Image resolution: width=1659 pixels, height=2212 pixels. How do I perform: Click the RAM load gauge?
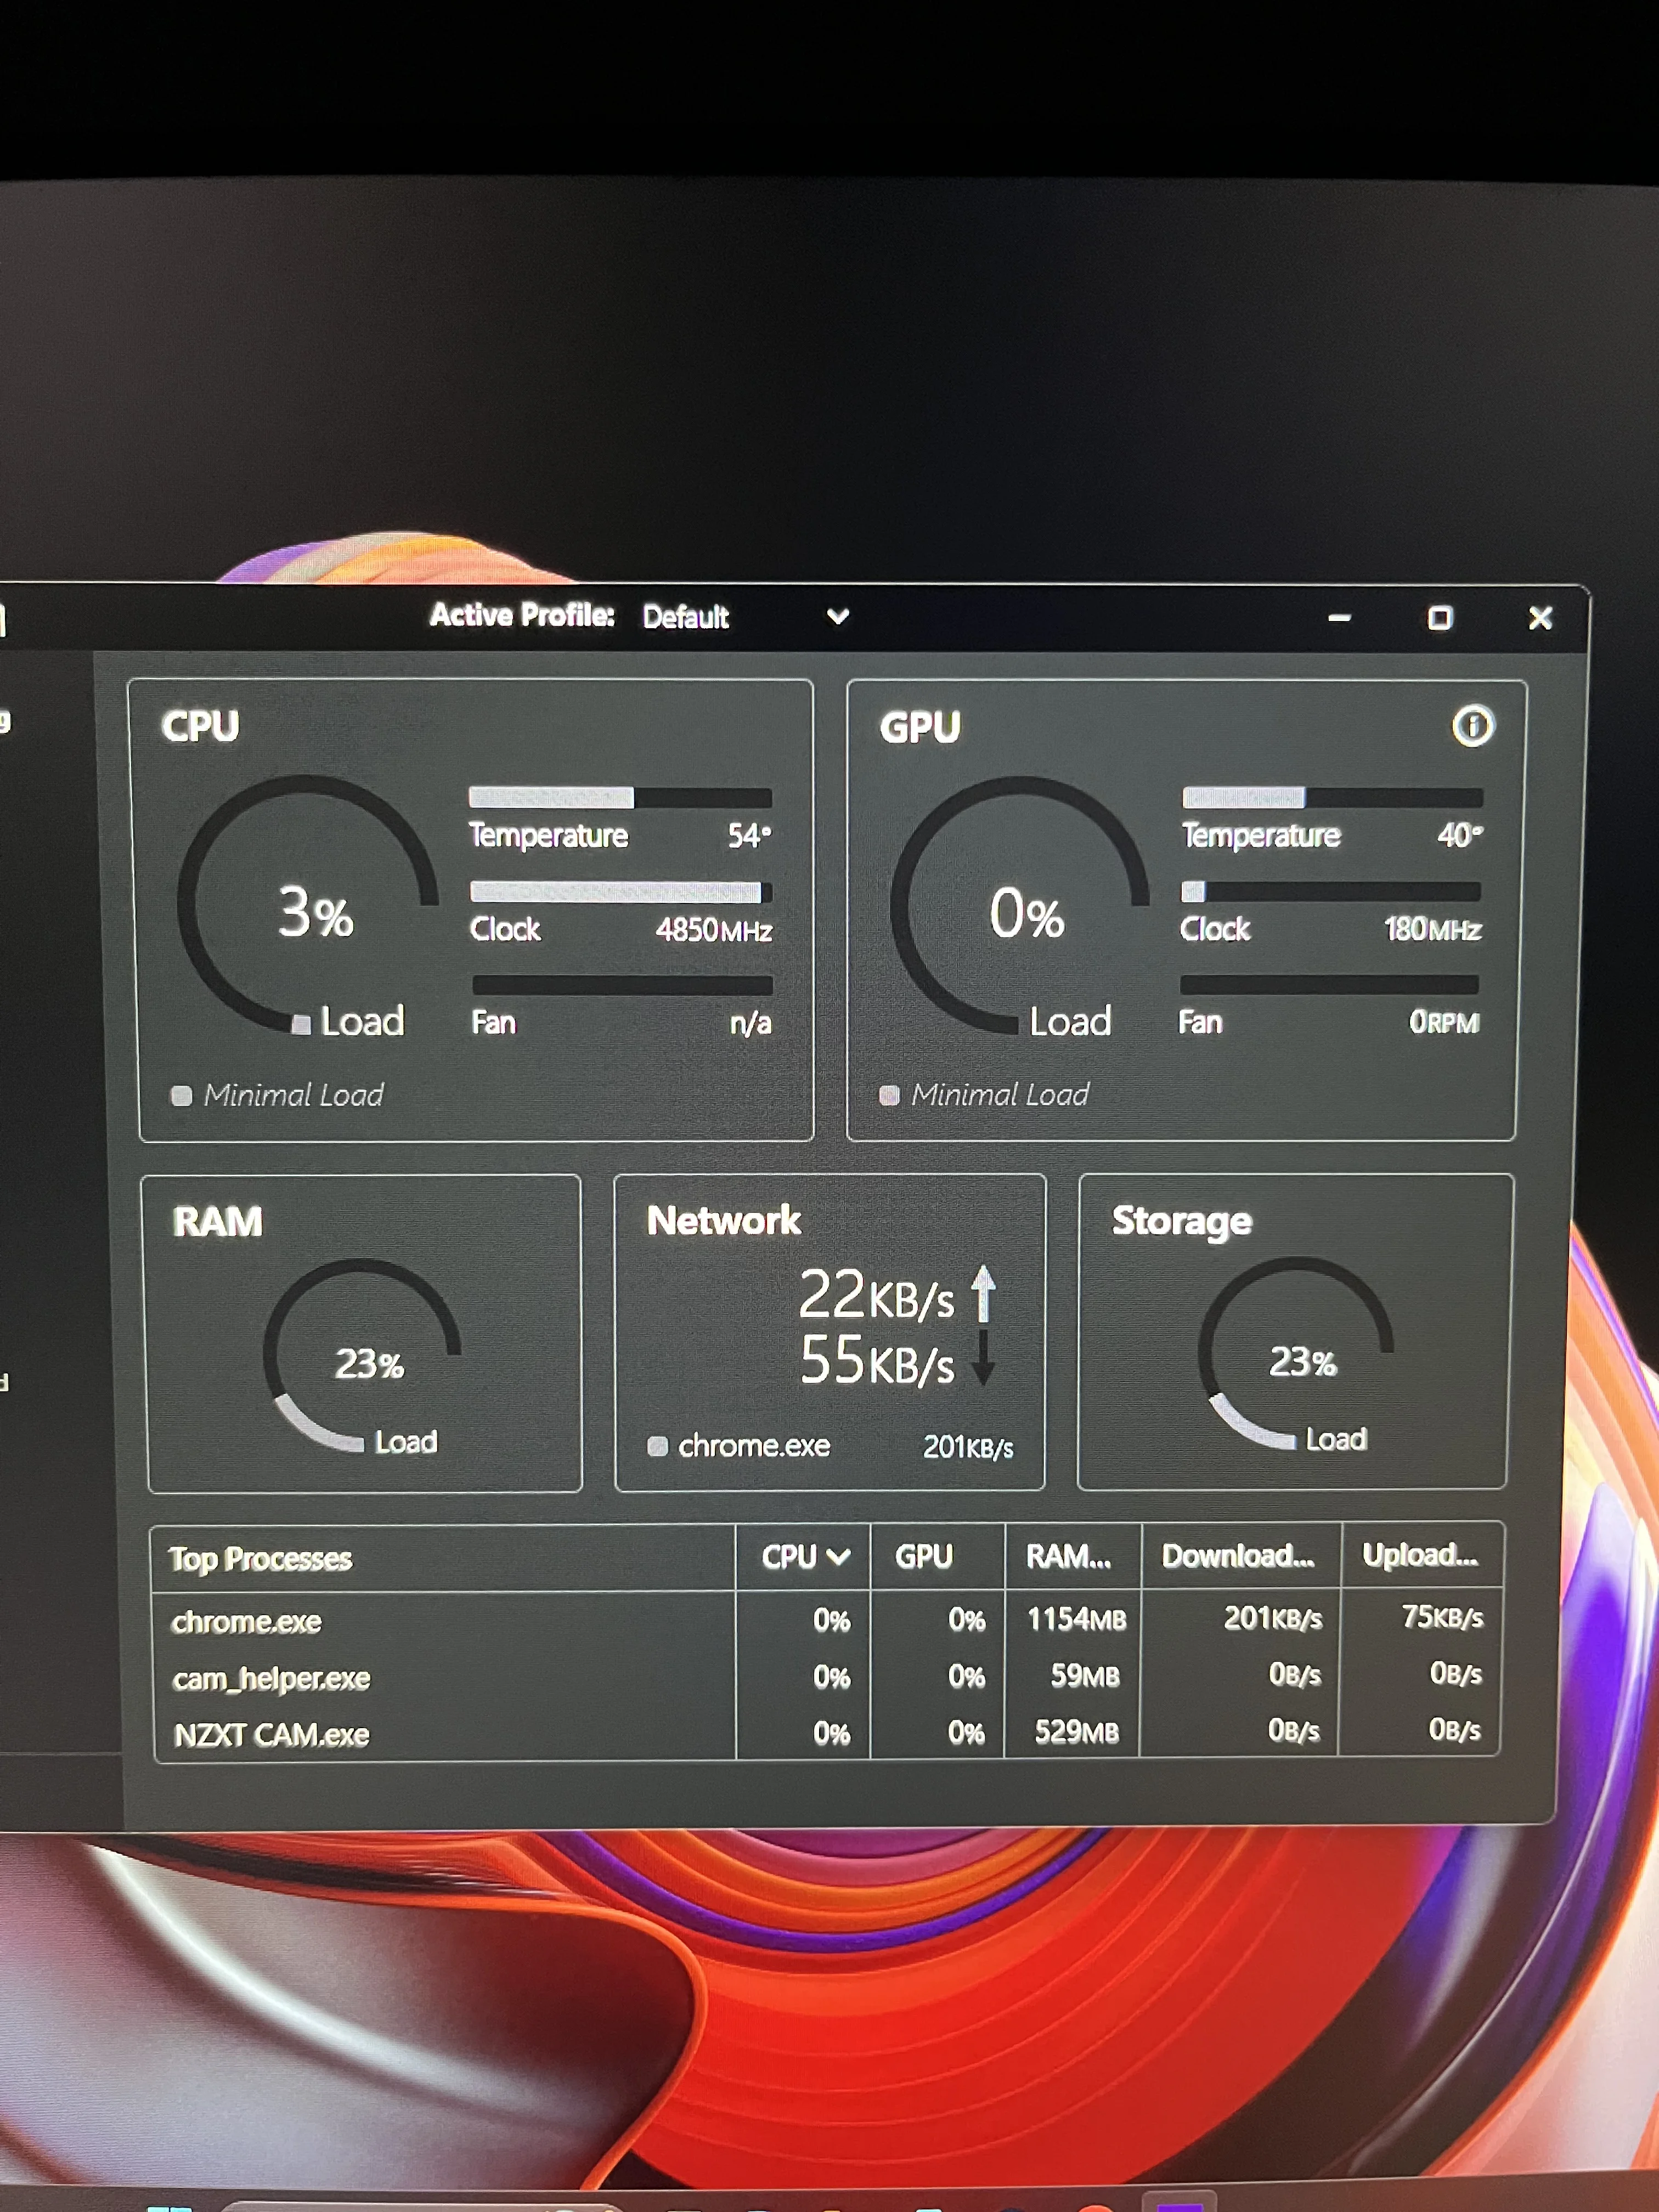[362, 1355]
